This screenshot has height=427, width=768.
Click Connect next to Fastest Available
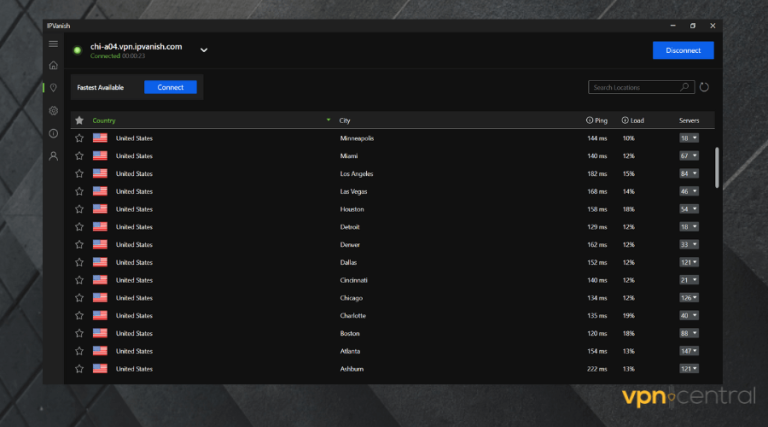(170, 87)
